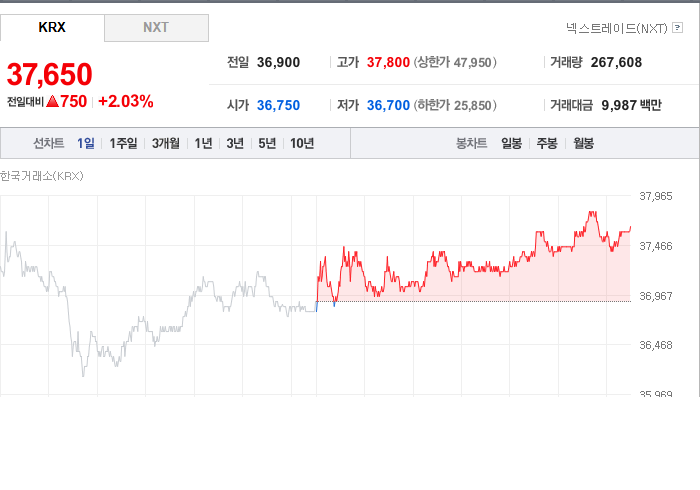Select the 1일 line chart range
The image size is (700, 490).
tap(86, 143)
